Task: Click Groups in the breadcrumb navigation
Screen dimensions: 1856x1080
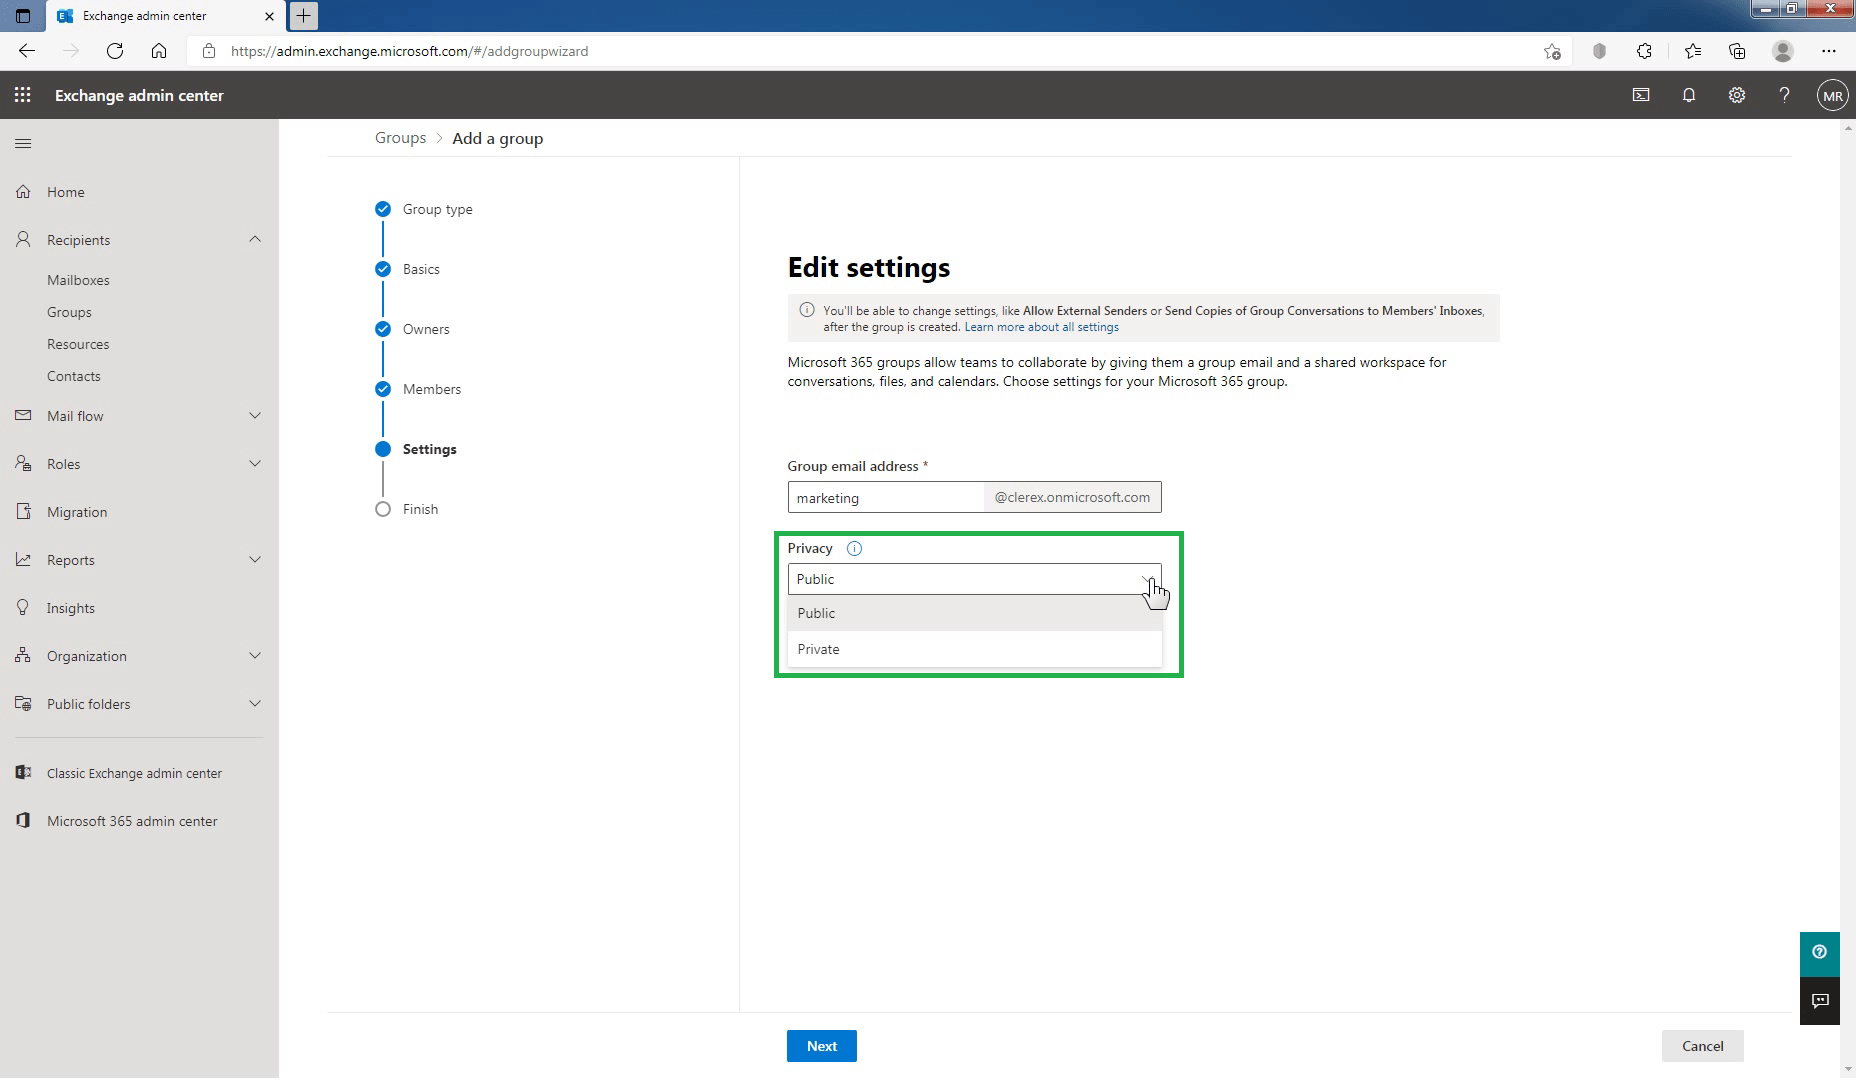Action: tap(400, 137)
